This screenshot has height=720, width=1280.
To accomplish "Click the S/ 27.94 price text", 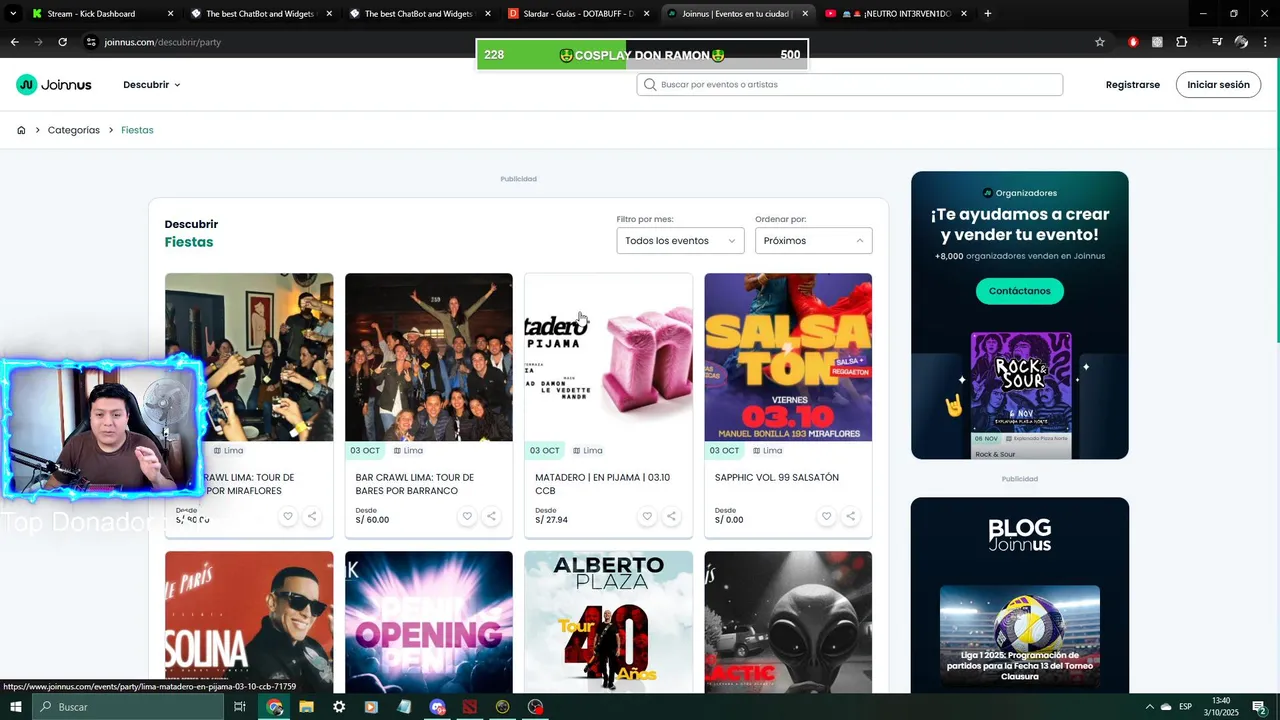I will [551, 520].
